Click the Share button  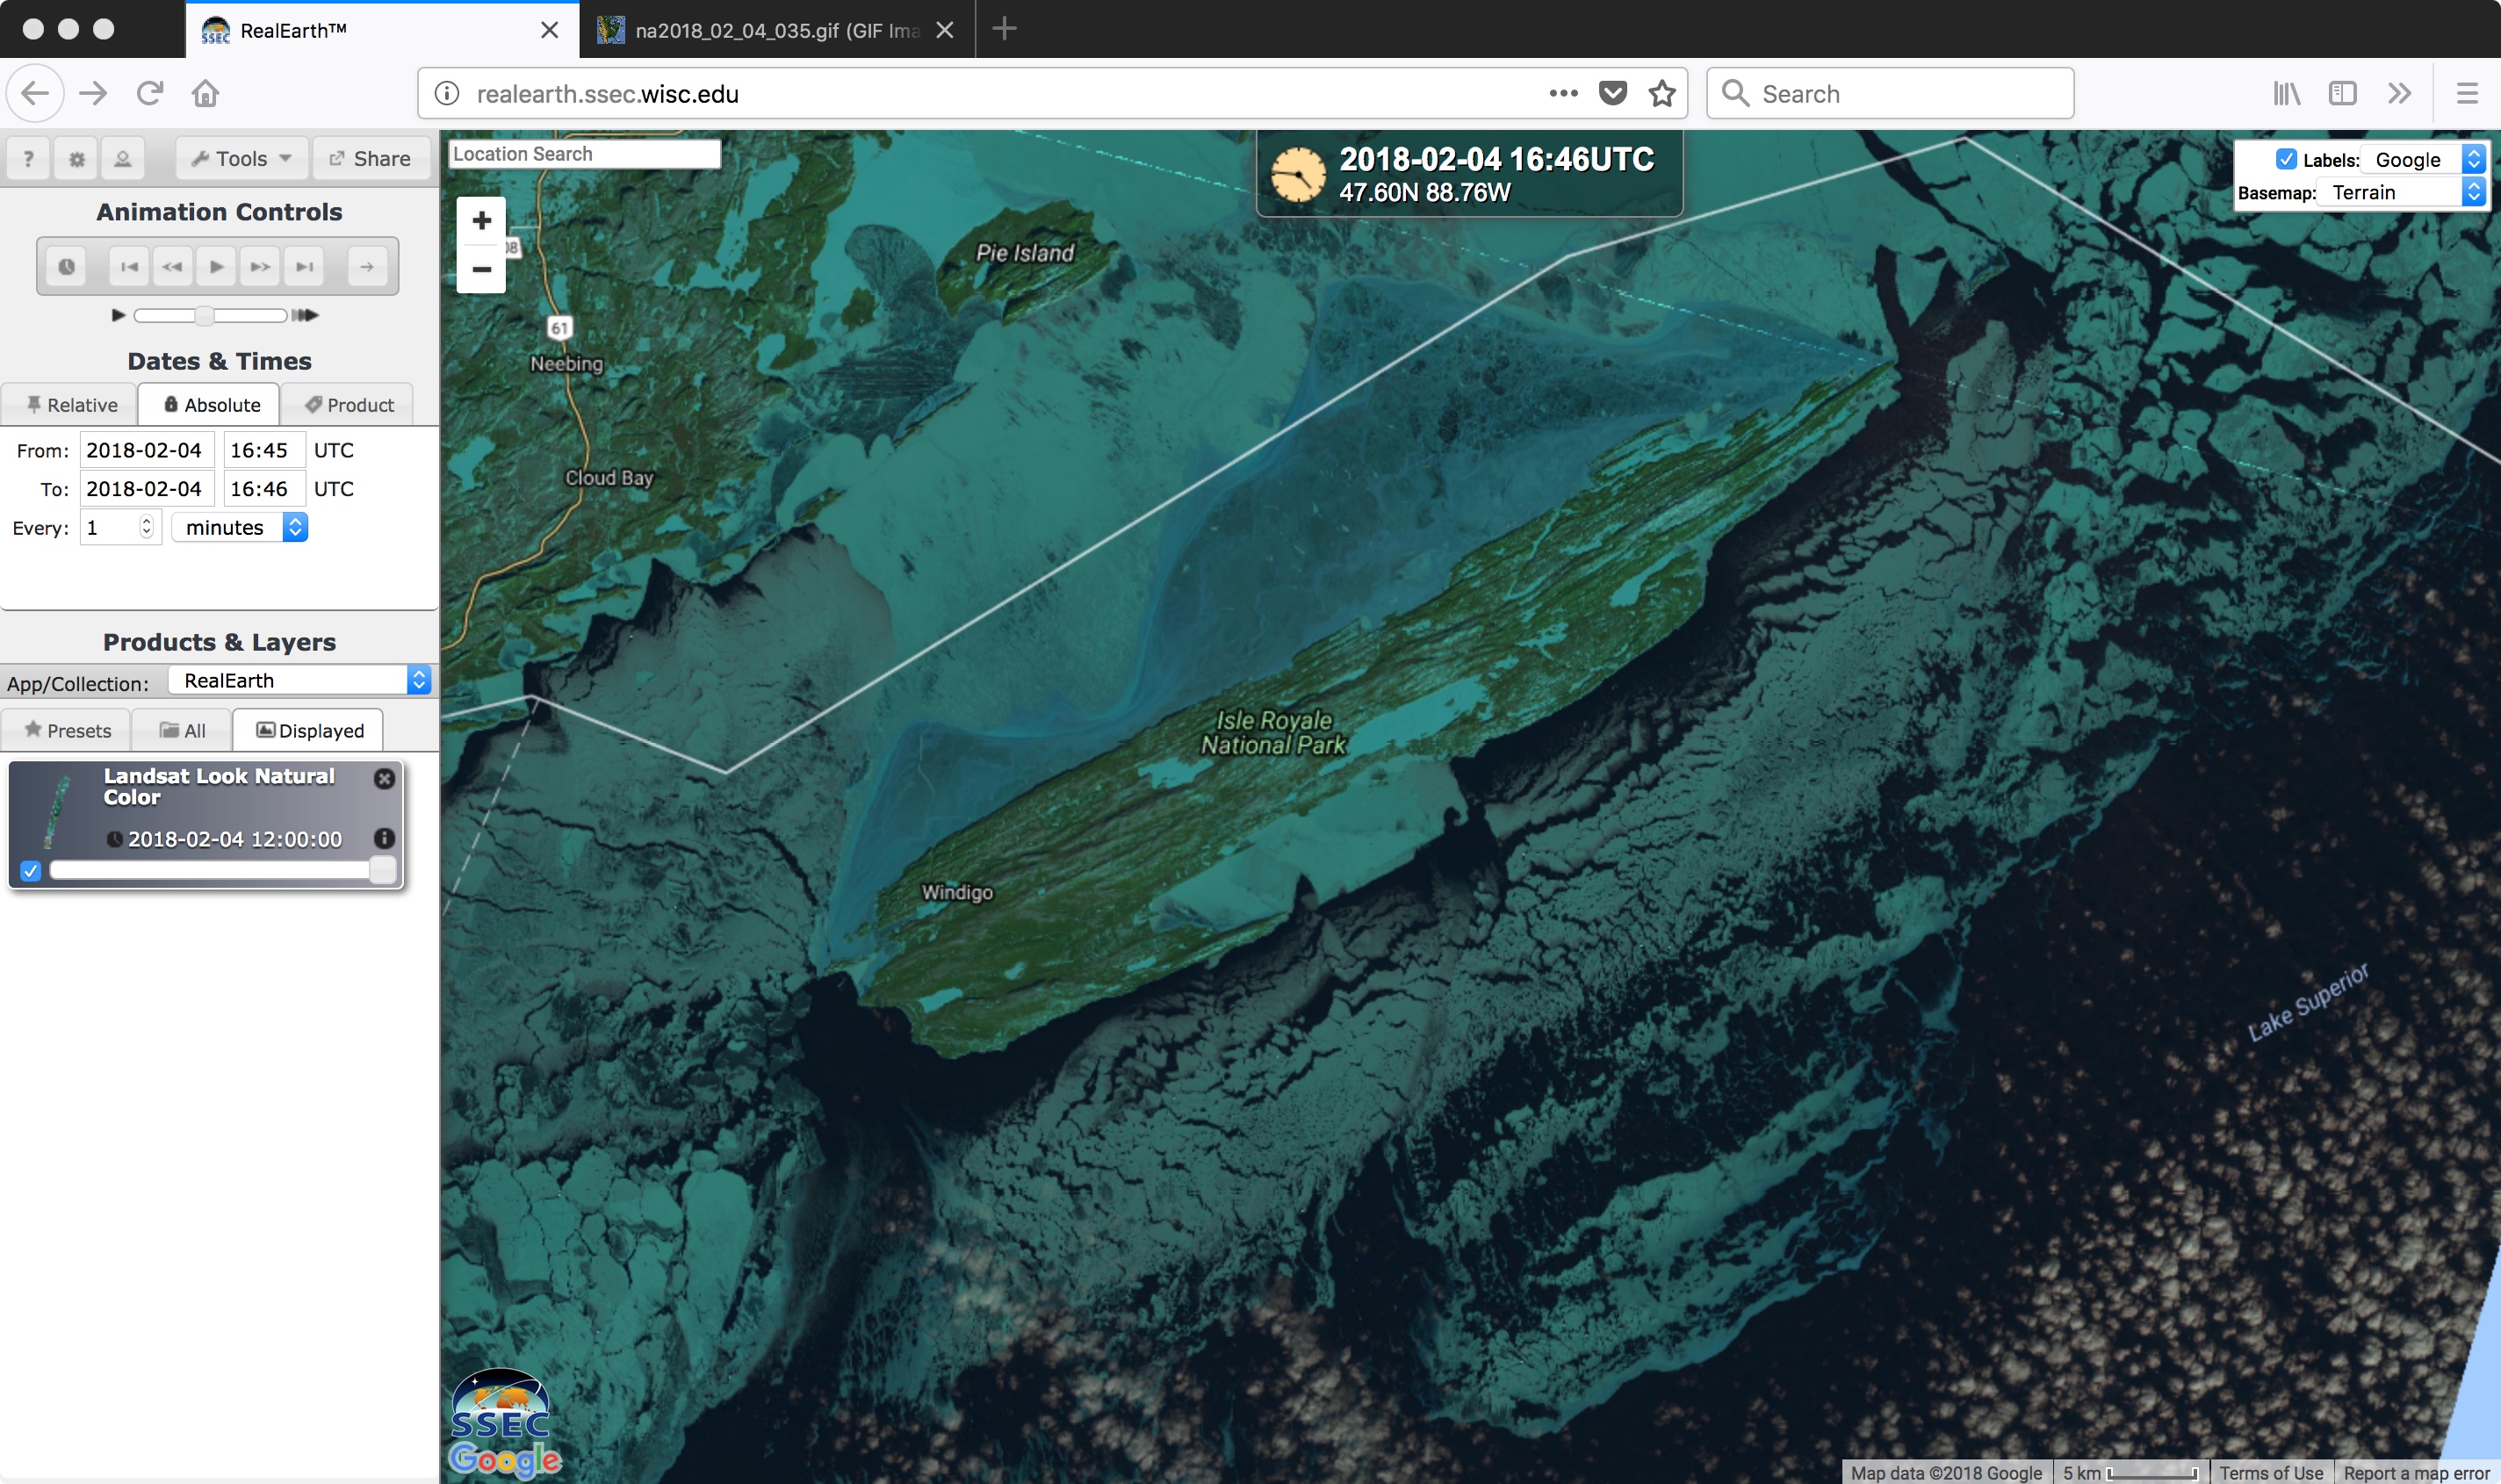[370, 158]
